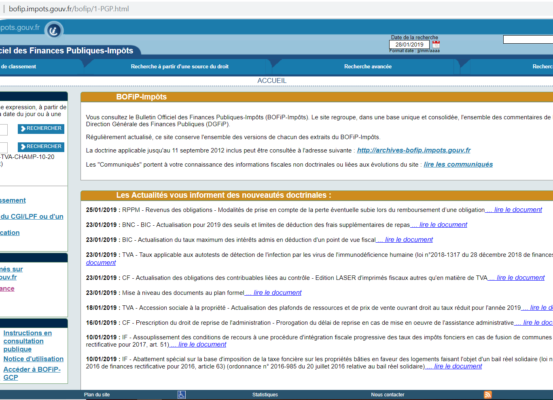Click the first RECHERCHER button
The image size is (553, 400).
pyautogui.click(x=41, y=129)
